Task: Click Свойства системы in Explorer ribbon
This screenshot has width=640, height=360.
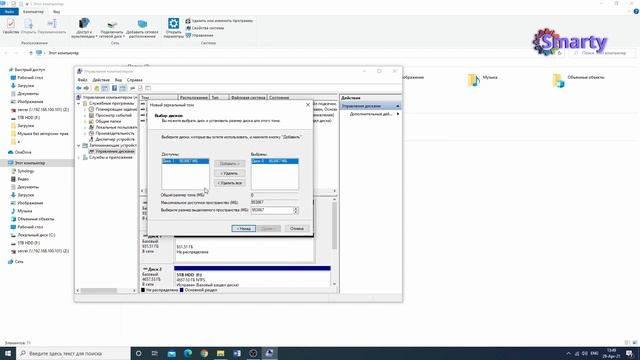Action: (x=205, y=28)
